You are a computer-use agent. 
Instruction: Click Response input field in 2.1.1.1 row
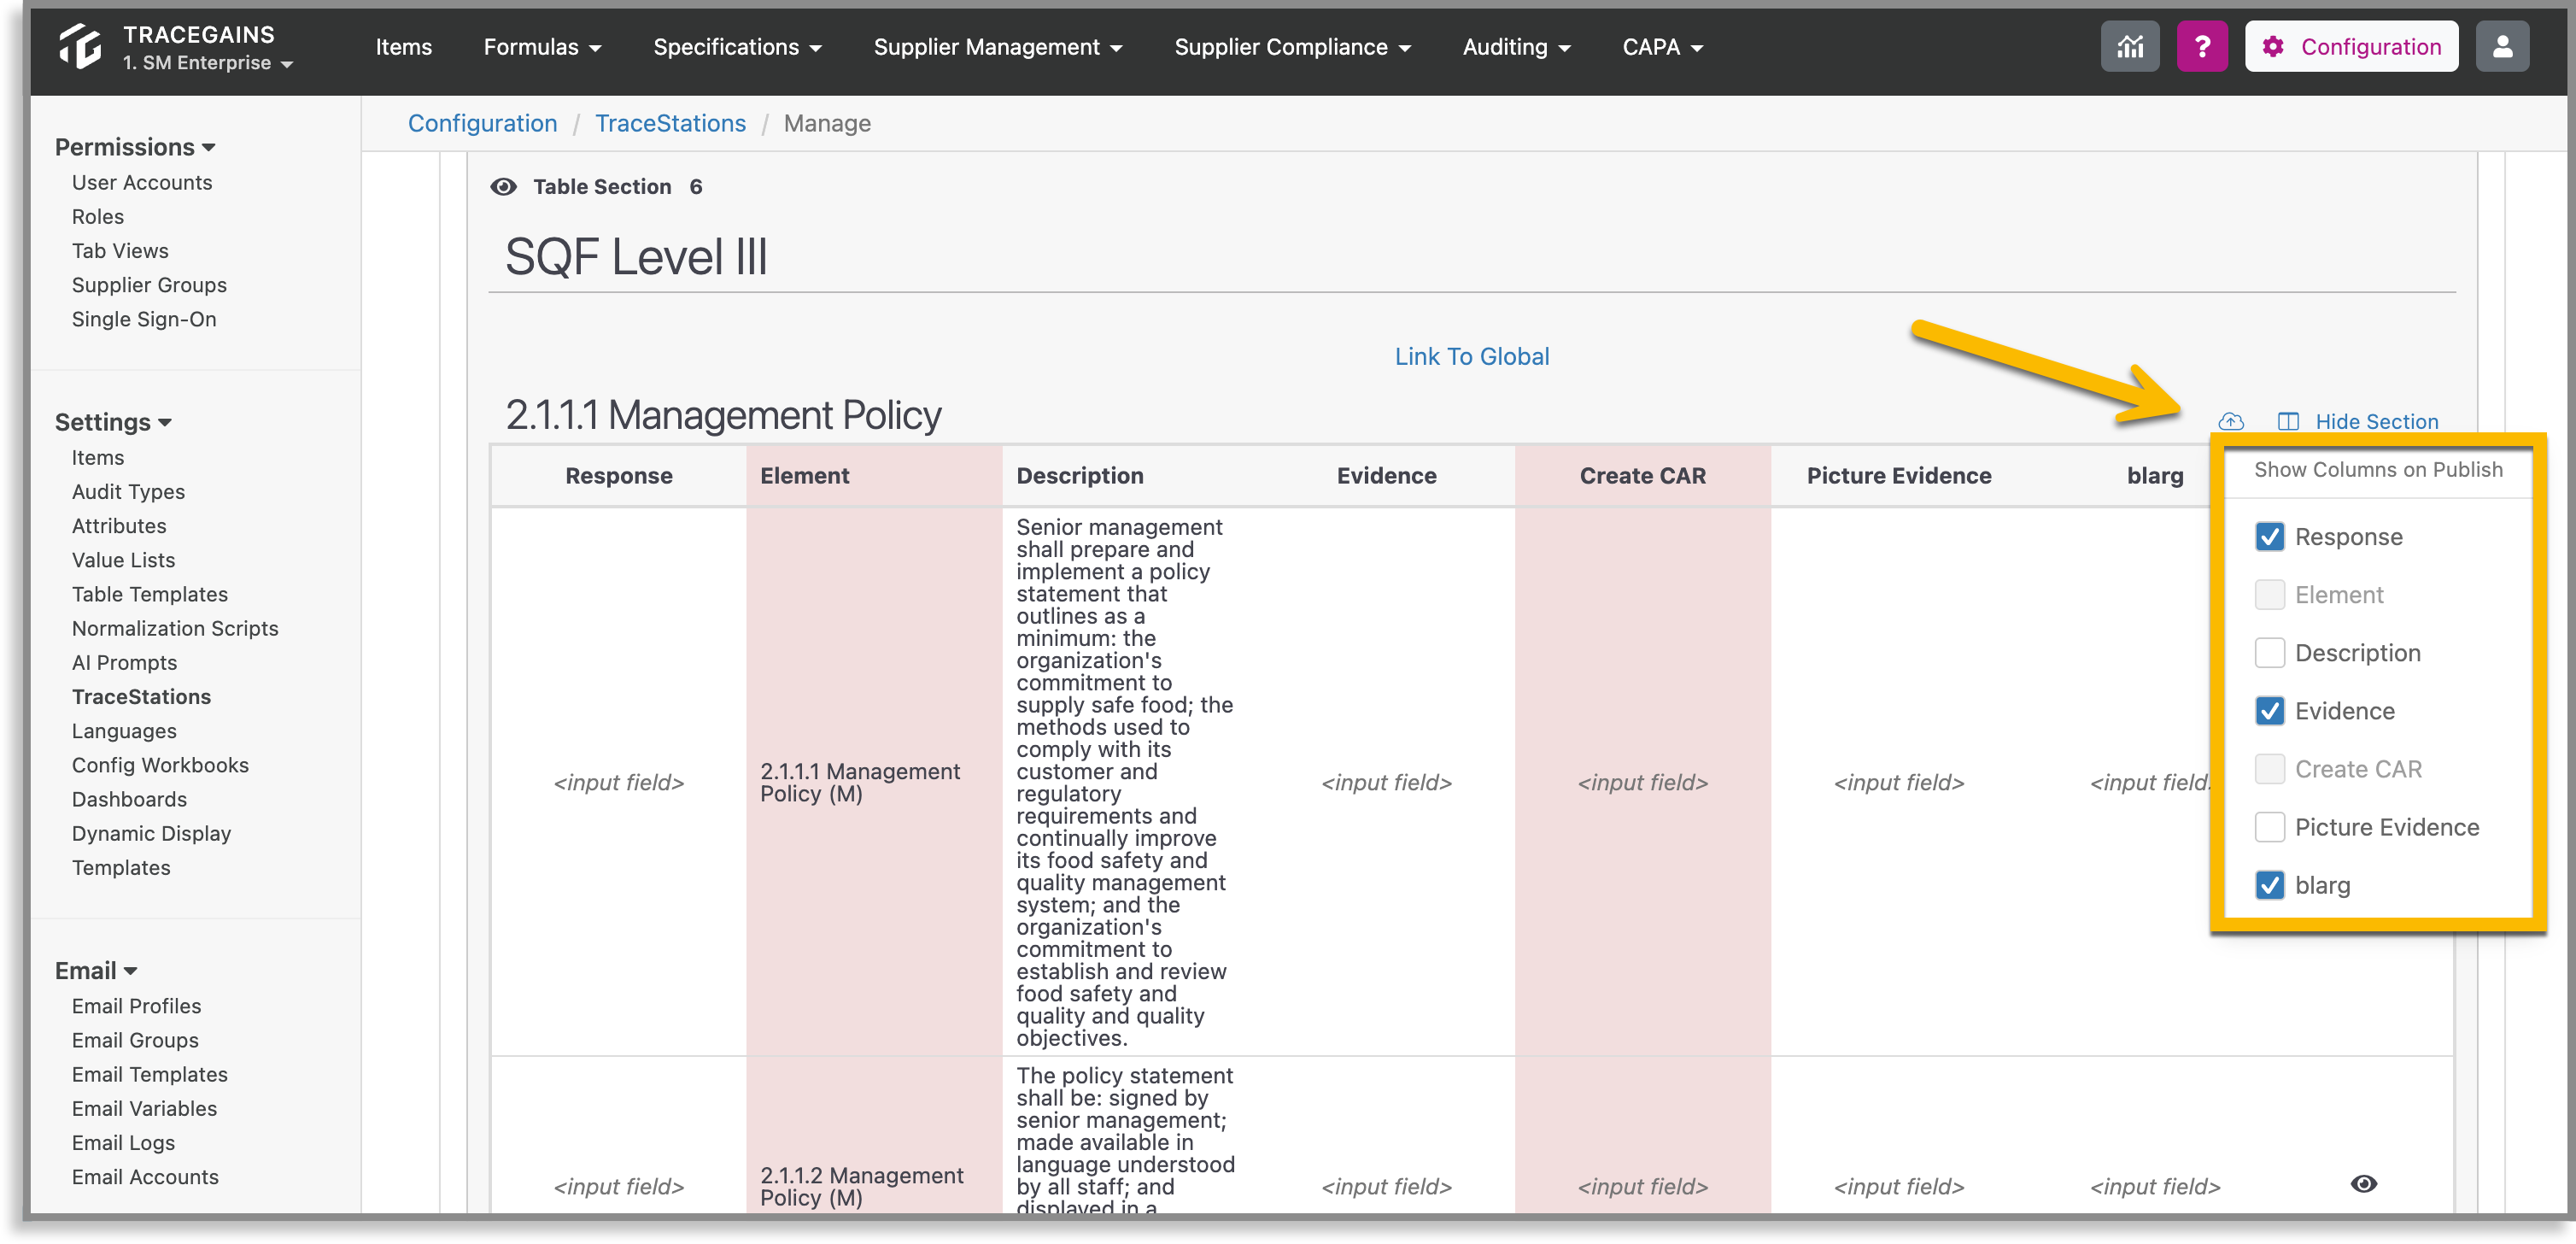[619, 782]
